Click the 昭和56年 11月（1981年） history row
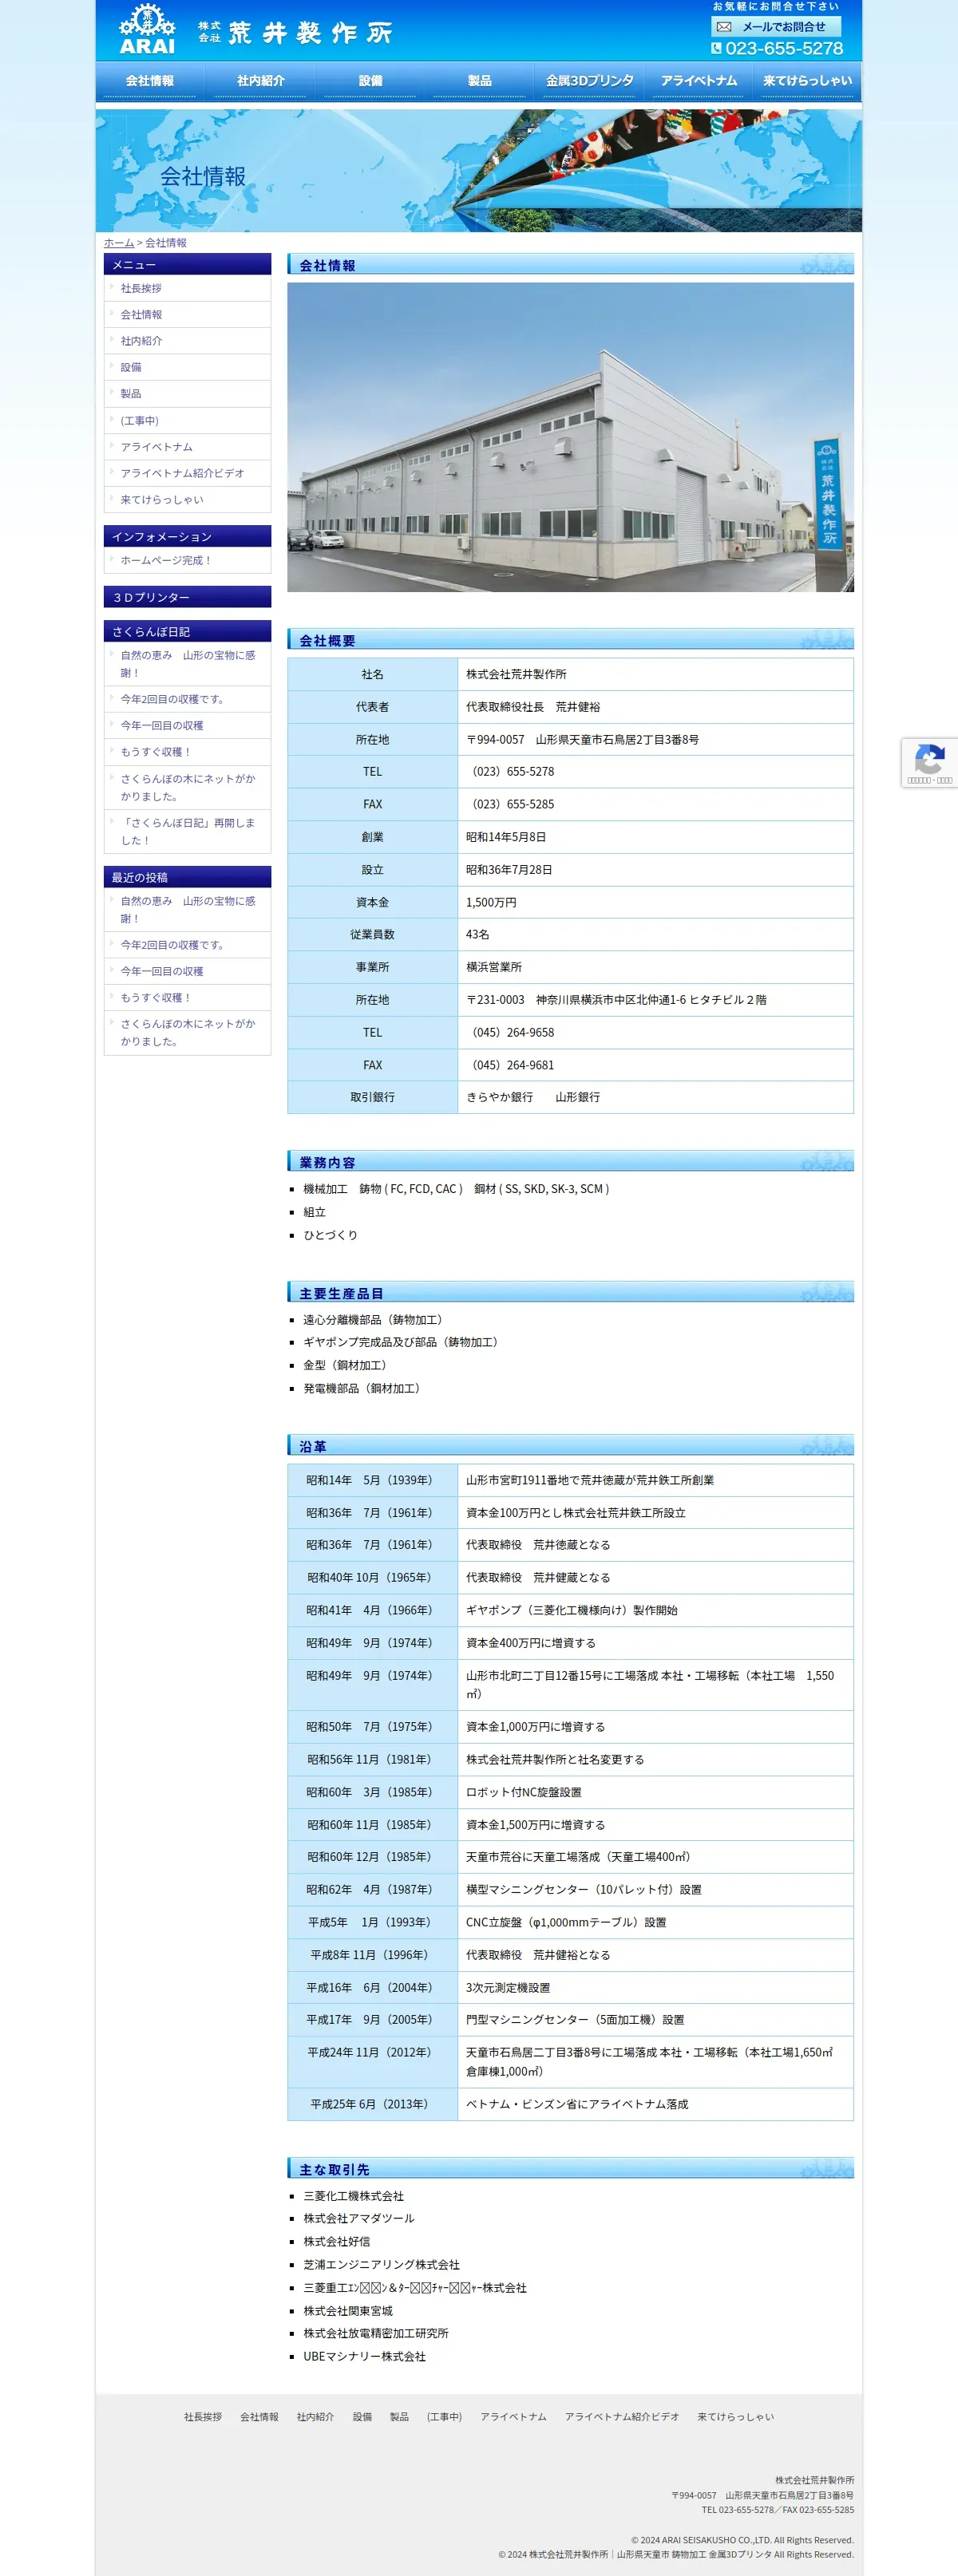The width and height of the screenshot is (958, 2576). (x=570, y=1760)
